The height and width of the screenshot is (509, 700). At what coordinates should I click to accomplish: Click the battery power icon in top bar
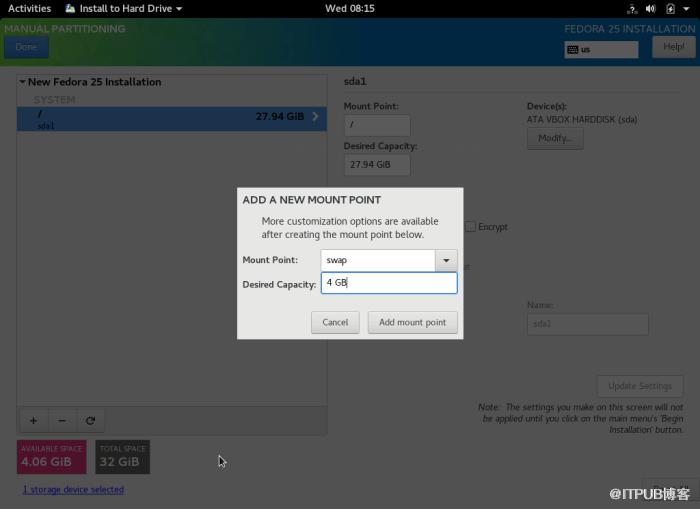coord(670,8)
